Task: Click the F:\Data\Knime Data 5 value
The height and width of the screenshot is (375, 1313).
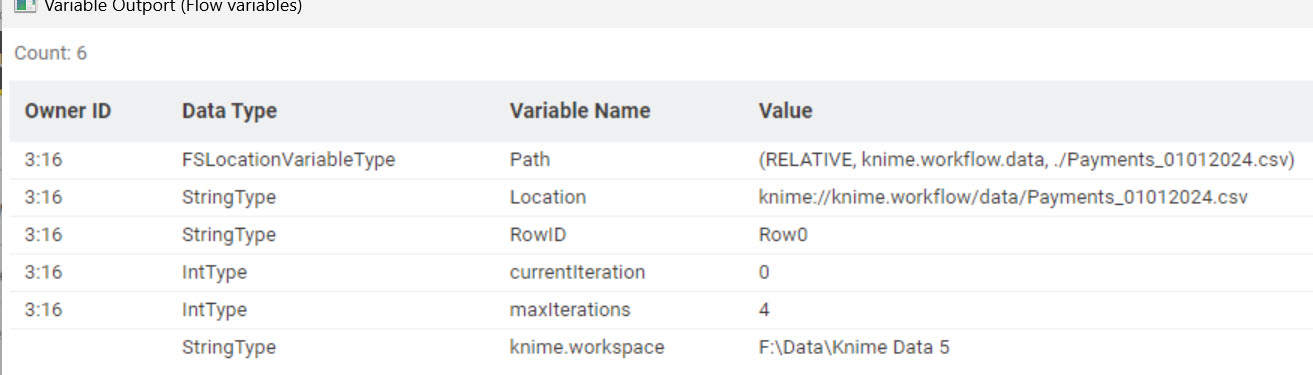Action: [x=854, y=347]
